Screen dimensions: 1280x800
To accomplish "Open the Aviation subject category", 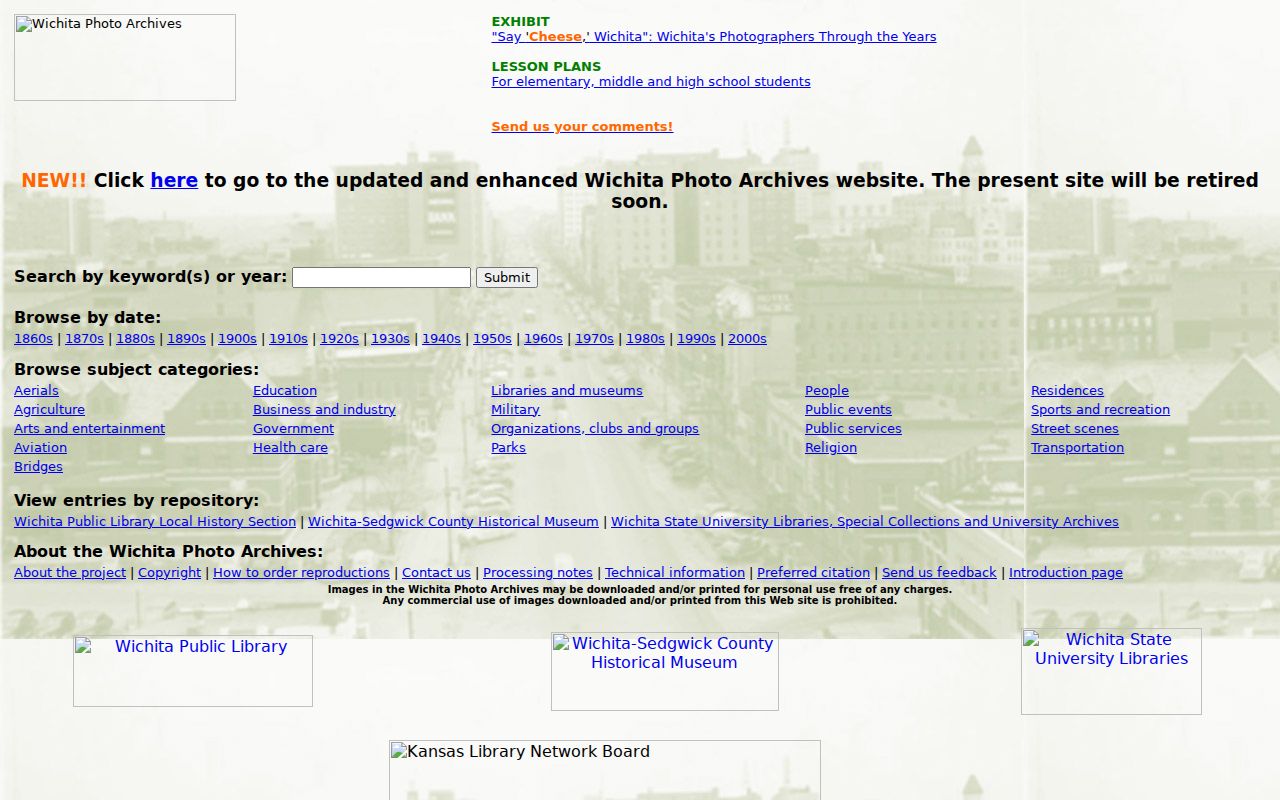I will coord(40,448).
